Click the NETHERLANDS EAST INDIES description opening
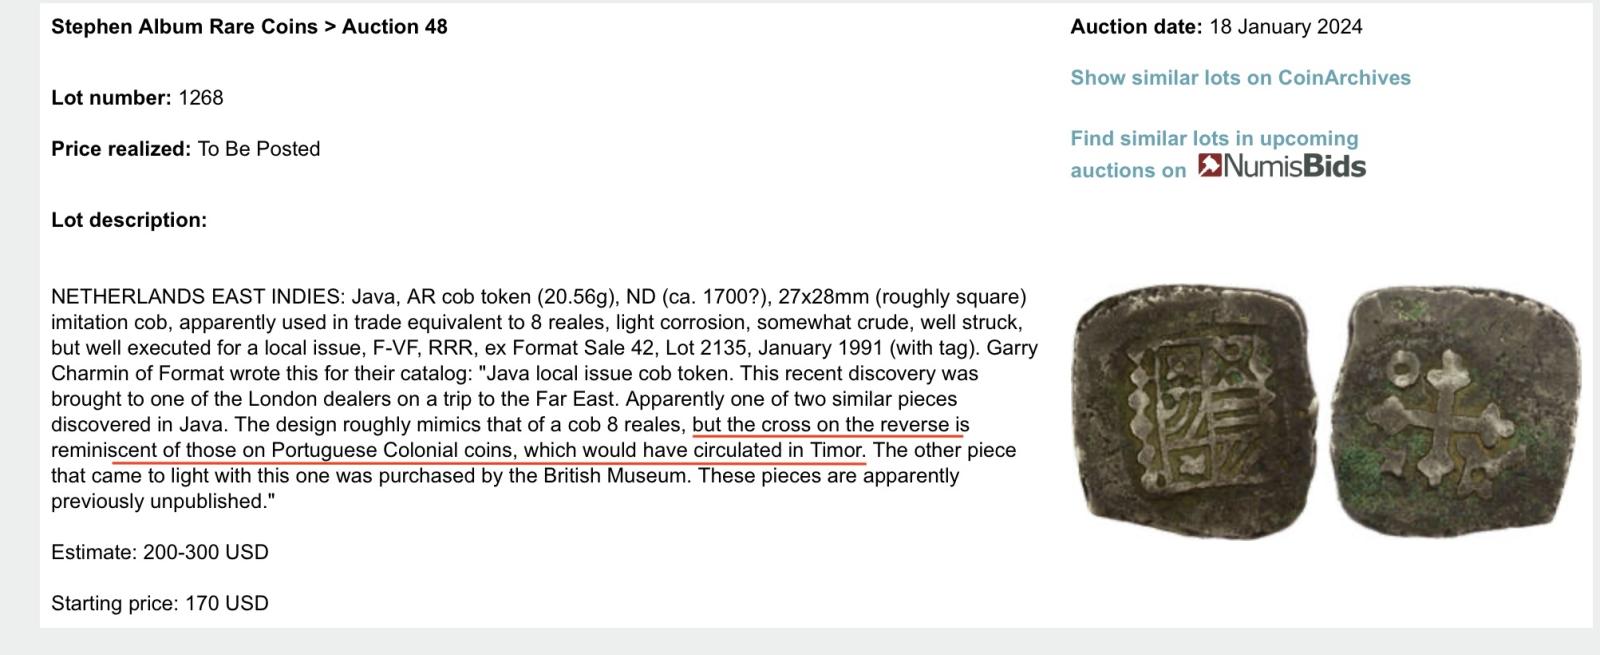The height and width of the screenshot is (655, 1600). tap(198, 297)
